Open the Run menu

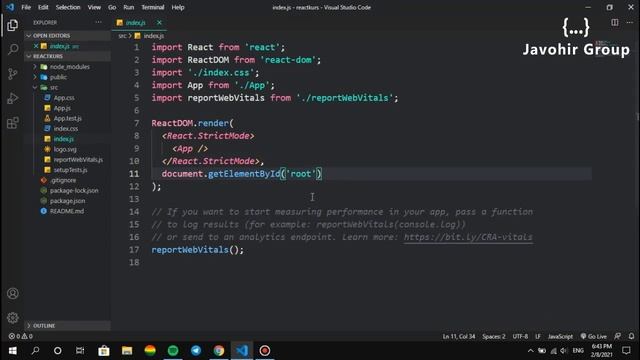click(129, 7)
